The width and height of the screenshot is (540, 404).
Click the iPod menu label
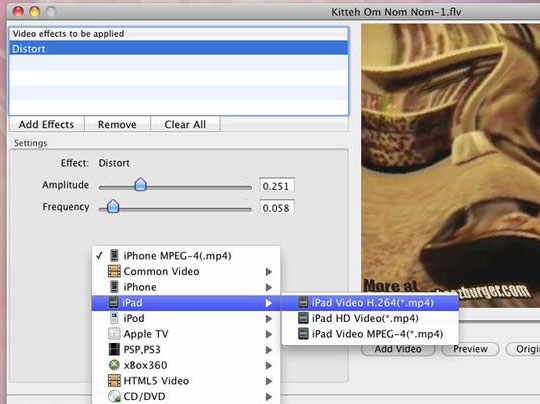pos(134,318)
